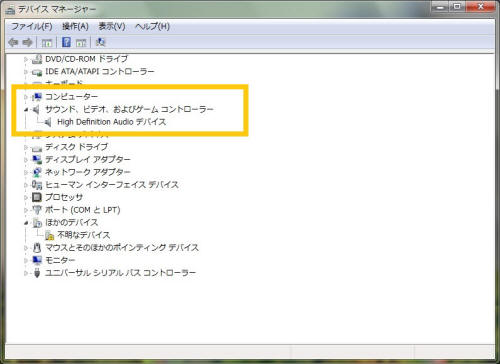Open the ヘルプ(H) menu
This screenshot has width=500, height=364.
(x=152, y=26)
